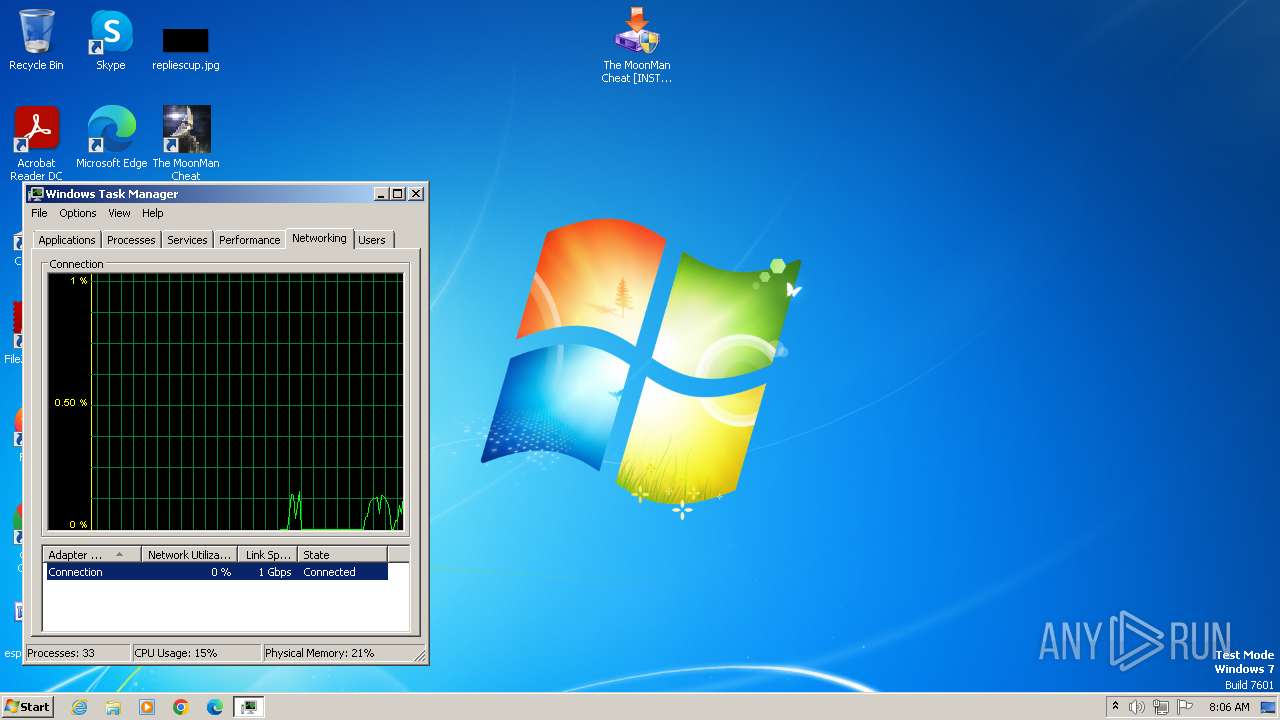The height and width of the screenshot is (720, 1280).
Task: Open Google Chrome from the taskbar
Action: tap(181, 707)
